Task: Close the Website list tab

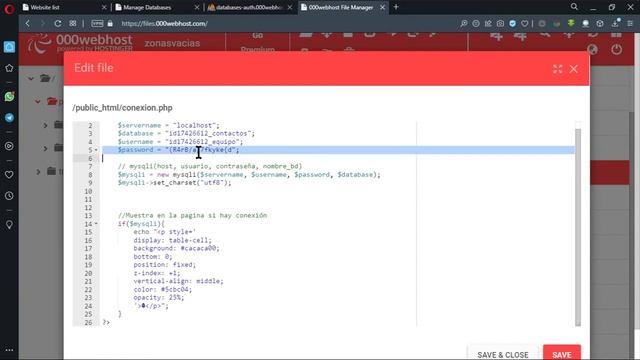Action: click(104, 7)
